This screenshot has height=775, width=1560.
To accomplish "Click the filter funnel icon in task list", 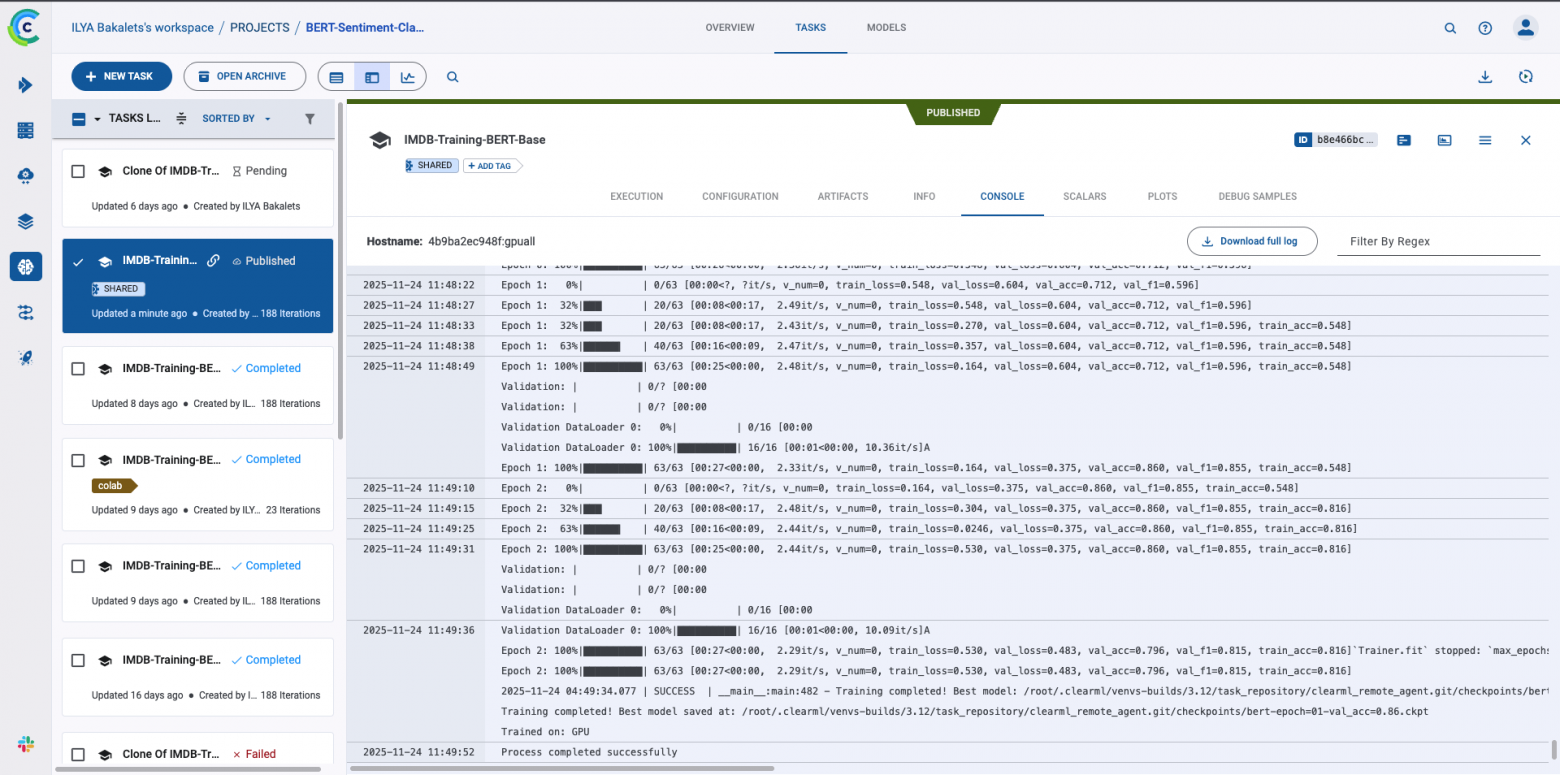I will tap(310, 119).
